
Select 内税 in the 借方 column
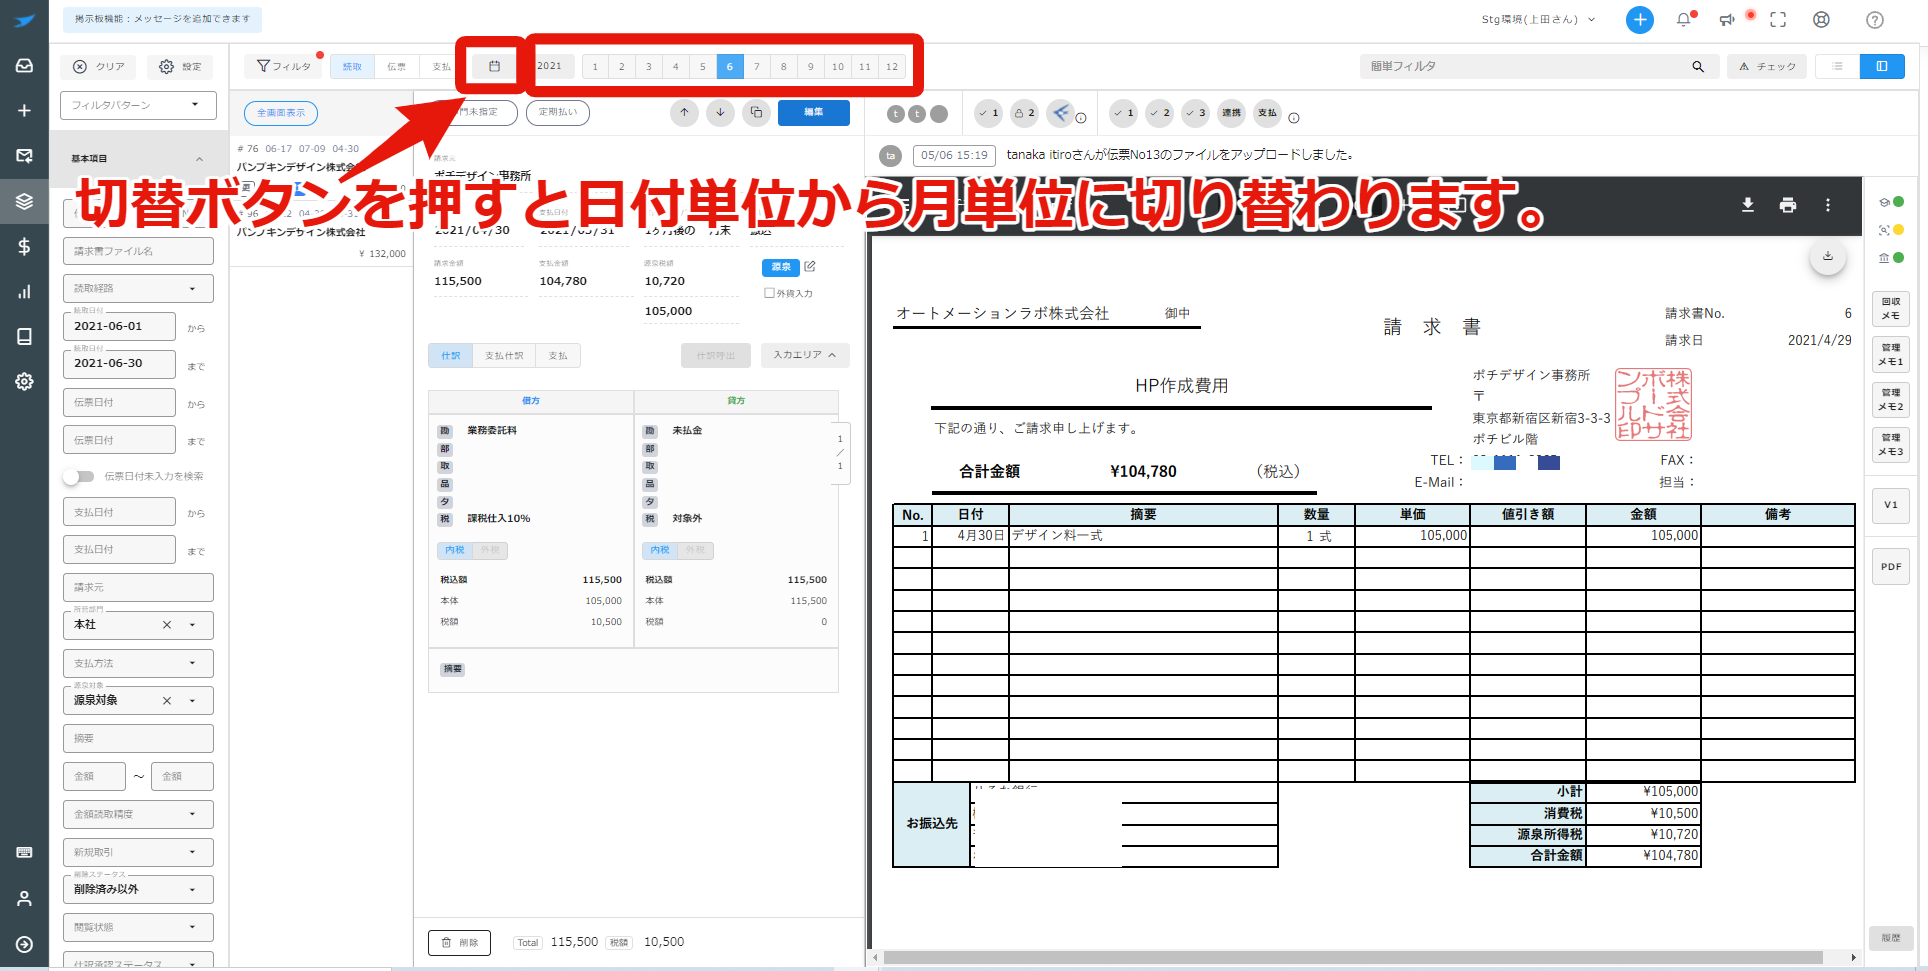(x=455, y=550)
